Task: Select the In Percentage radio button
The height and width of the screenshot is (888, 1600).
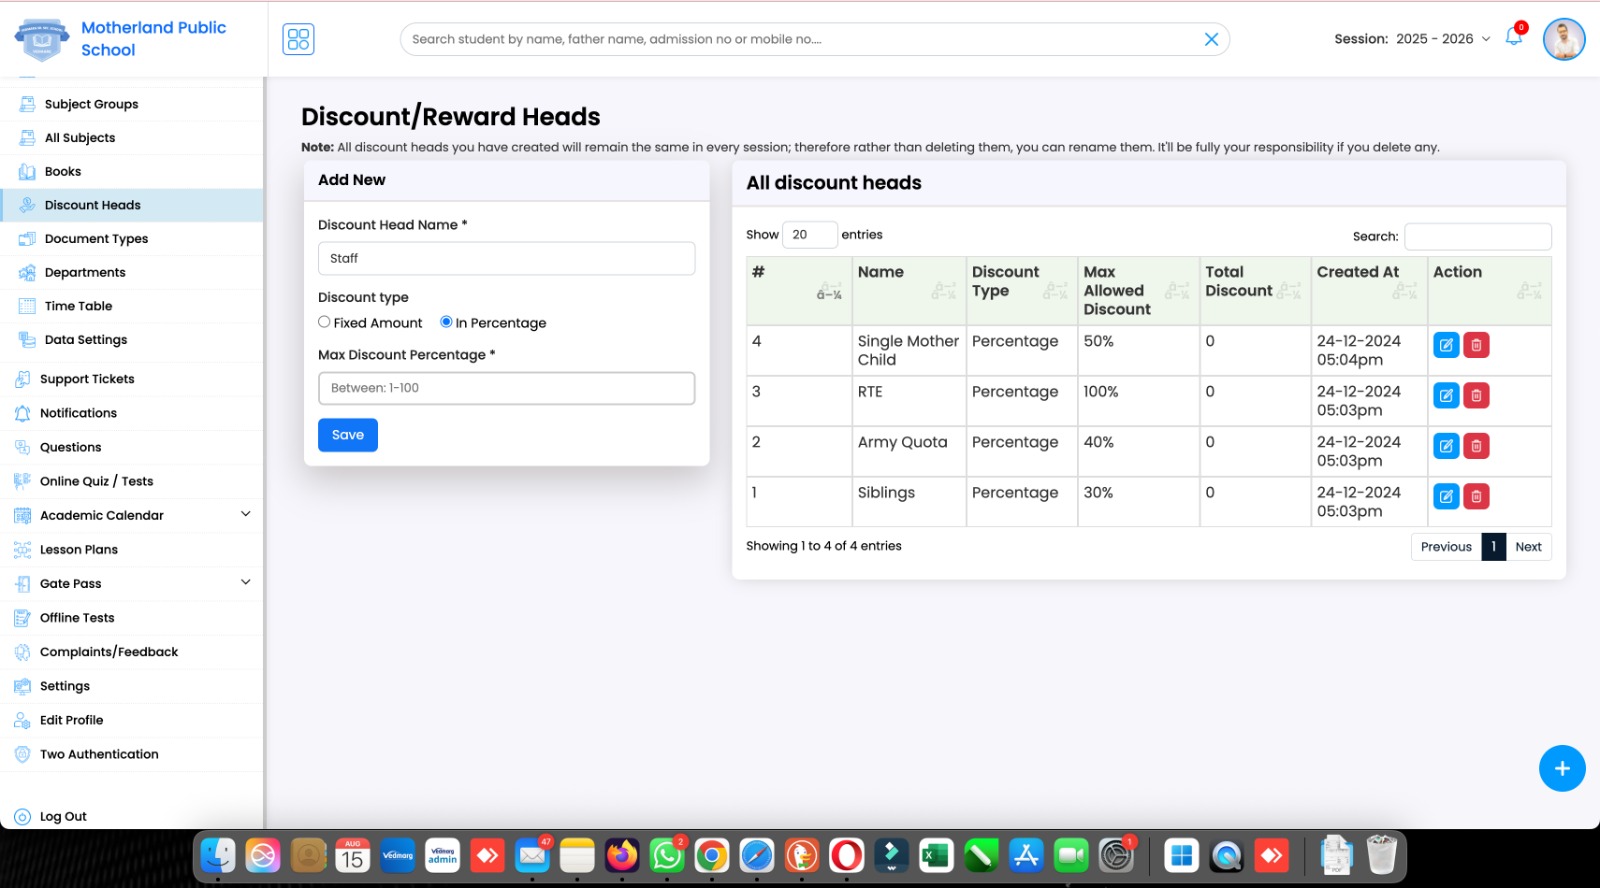Action: click(446, 322)
